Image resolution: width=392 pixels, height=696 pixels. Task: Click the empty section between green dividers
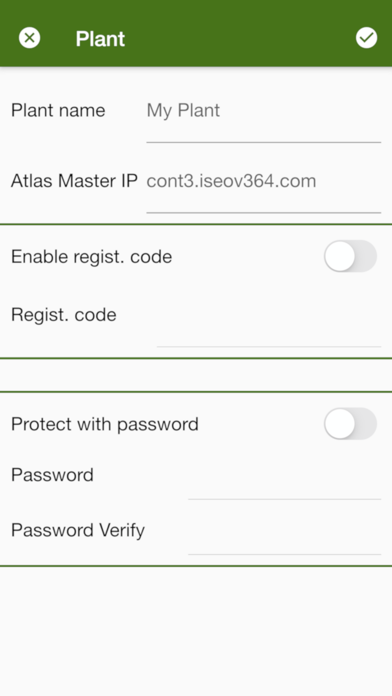tap(196, 375)
